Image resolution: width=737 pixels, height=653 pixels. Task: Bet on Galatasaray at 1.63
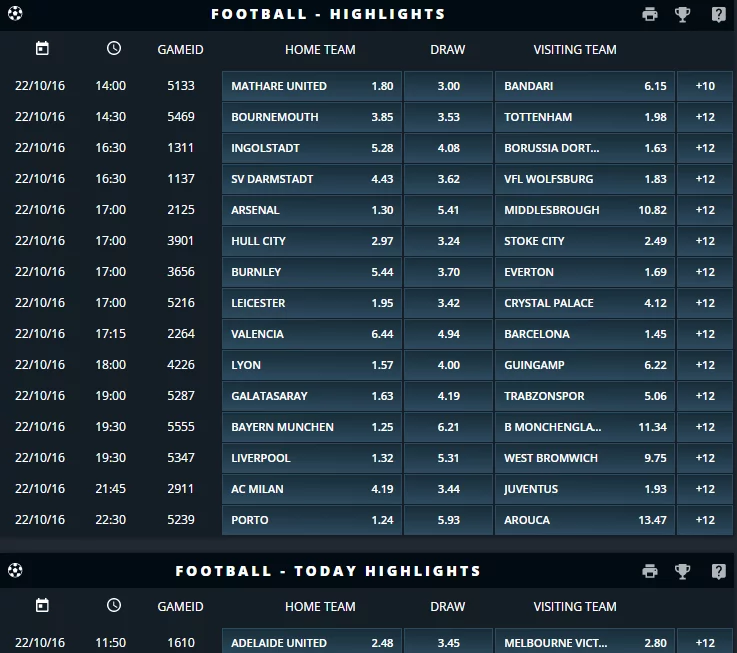point(312,396)
